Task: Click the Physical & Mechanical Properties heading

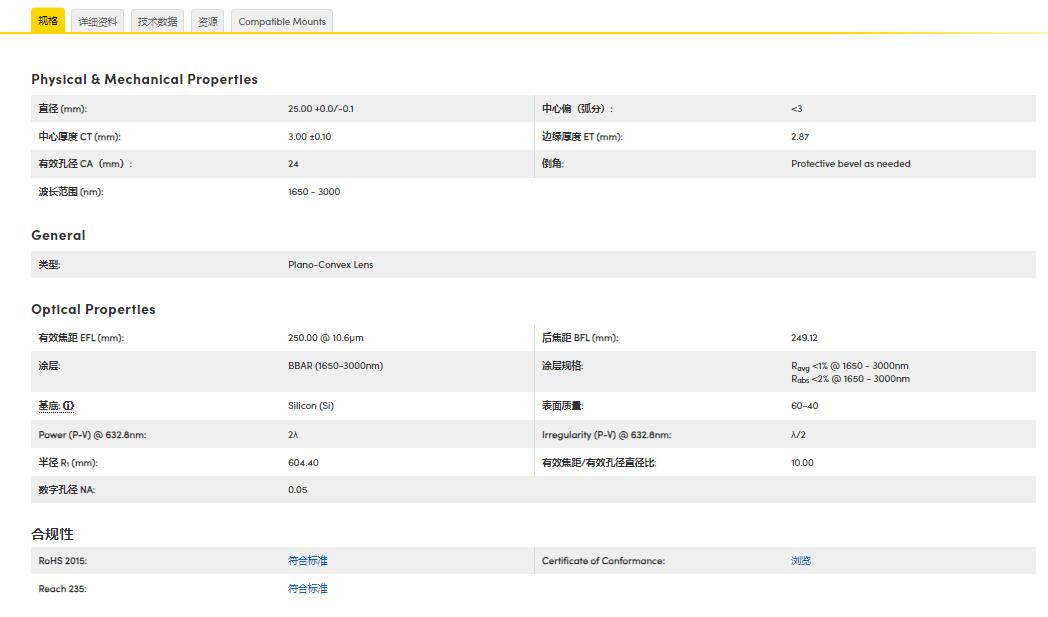Action: point(144,79)
